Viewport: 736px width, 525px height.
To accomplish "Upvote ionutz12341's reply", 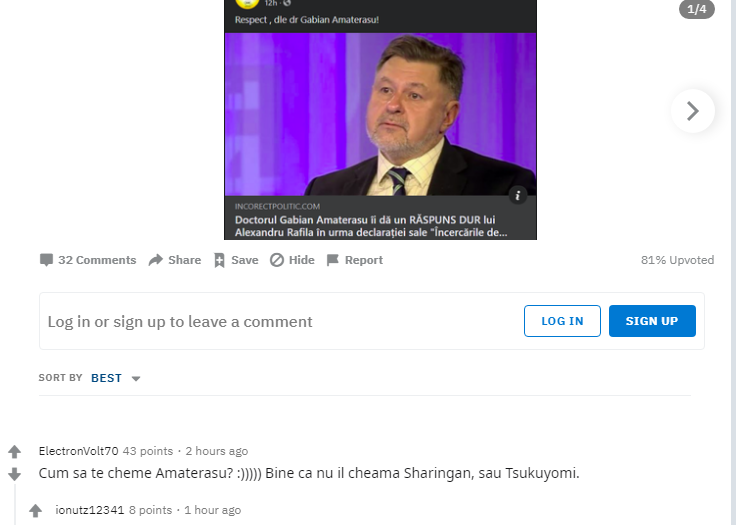I will point(36,510).
